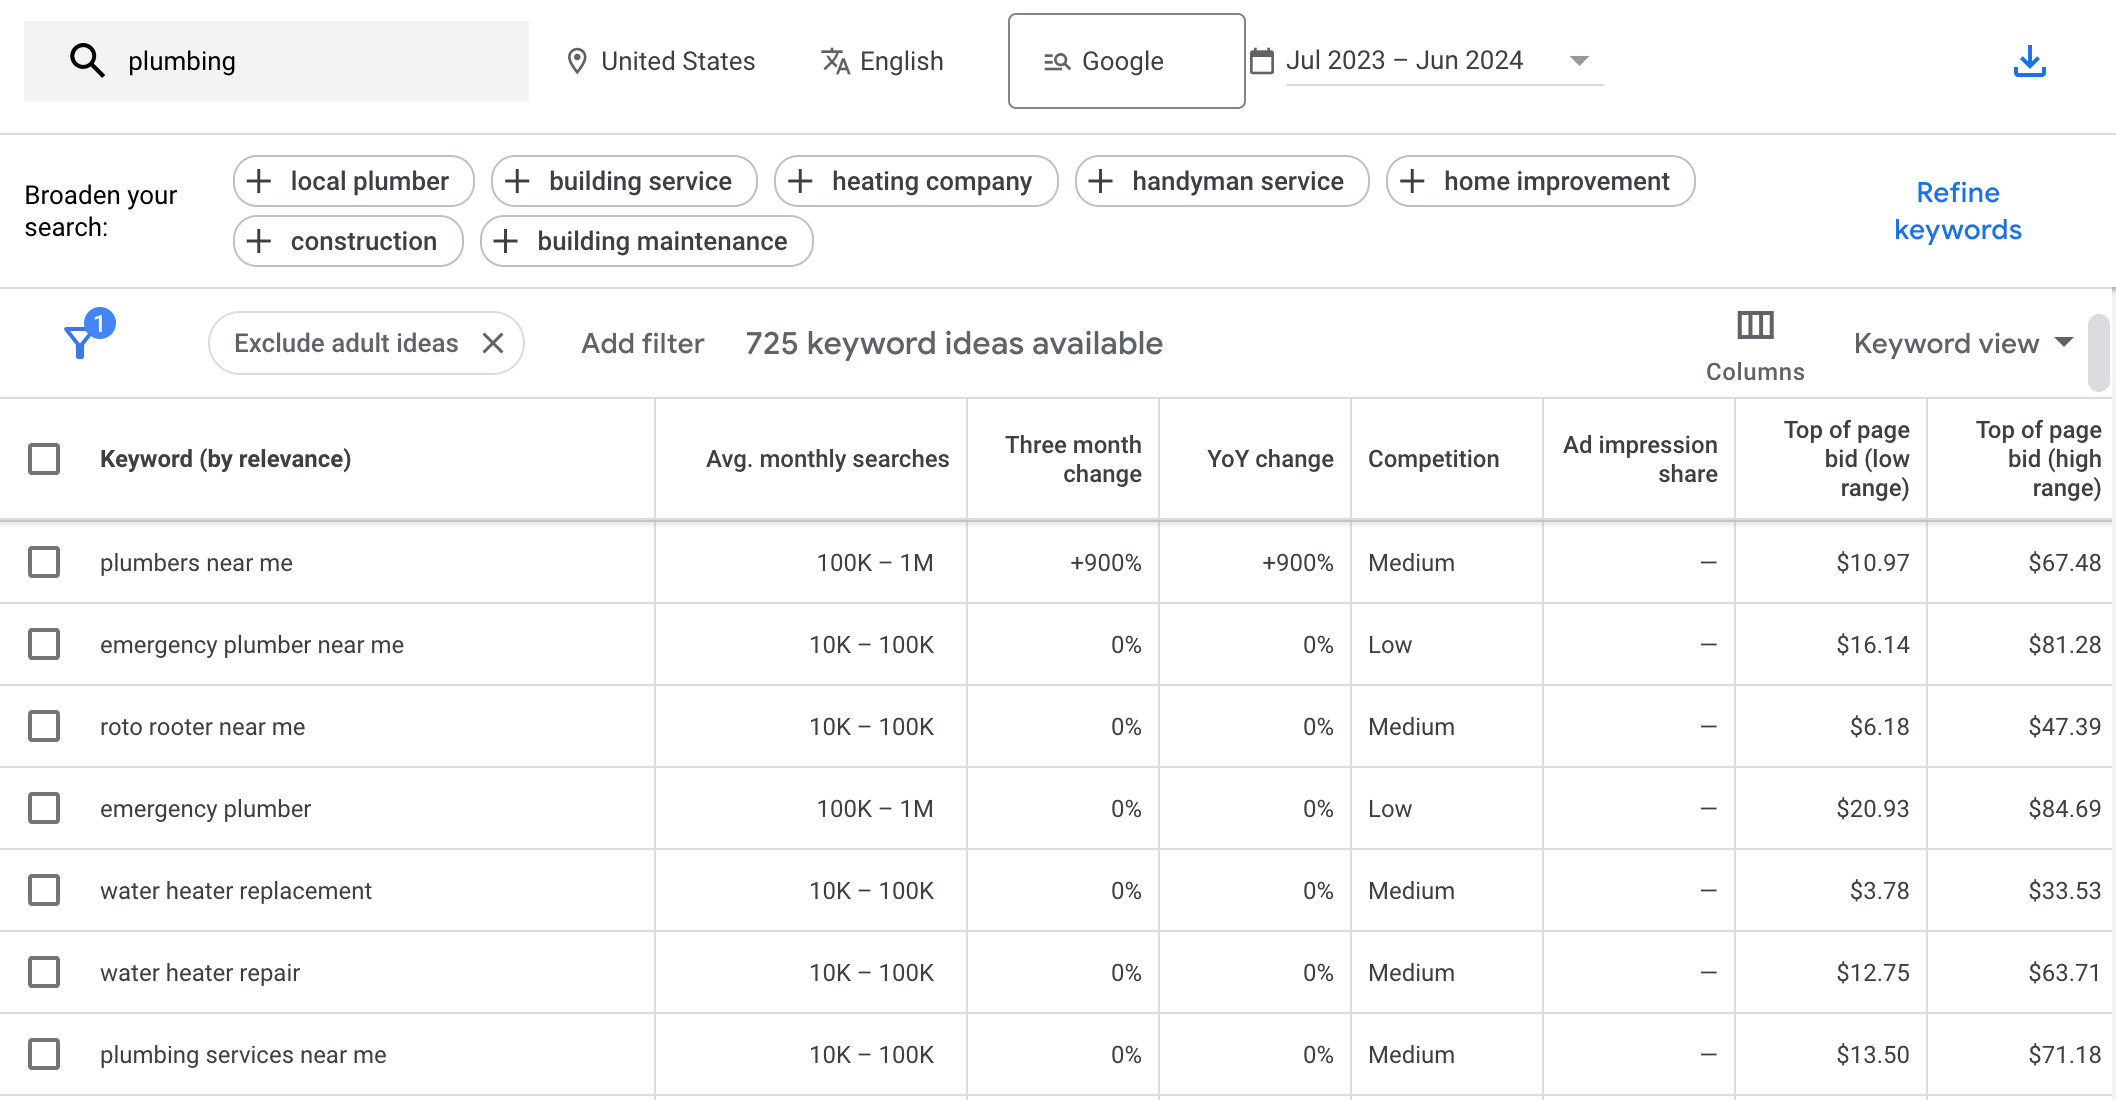Remove the Exclude adult ideas filter
The width and height of the screenshot is (2116, 1100).
tap(493, 343)
